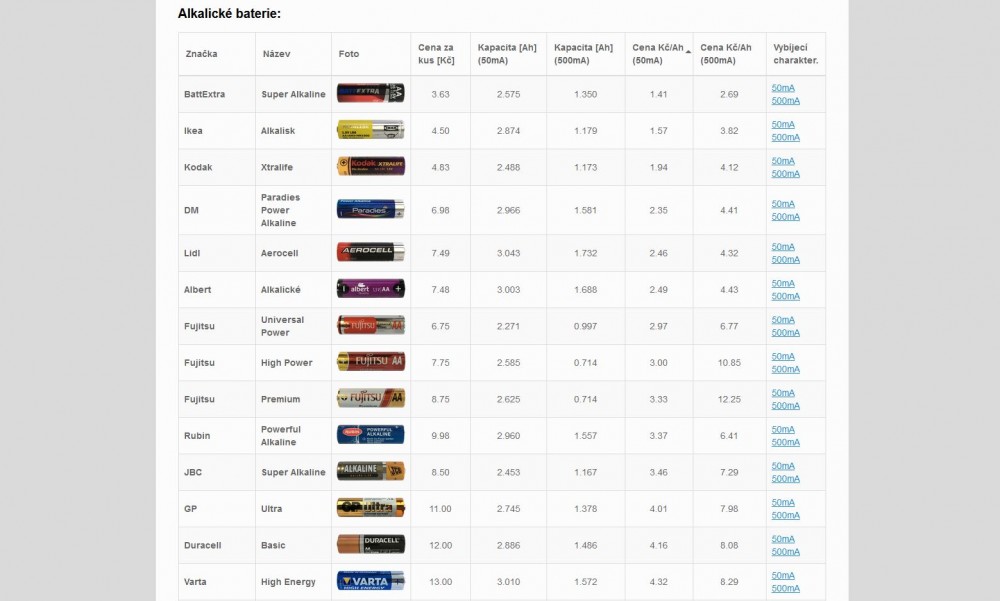
Task: Sort by Kapacita [Ah] (500mA) header
Action: point(584,54)
